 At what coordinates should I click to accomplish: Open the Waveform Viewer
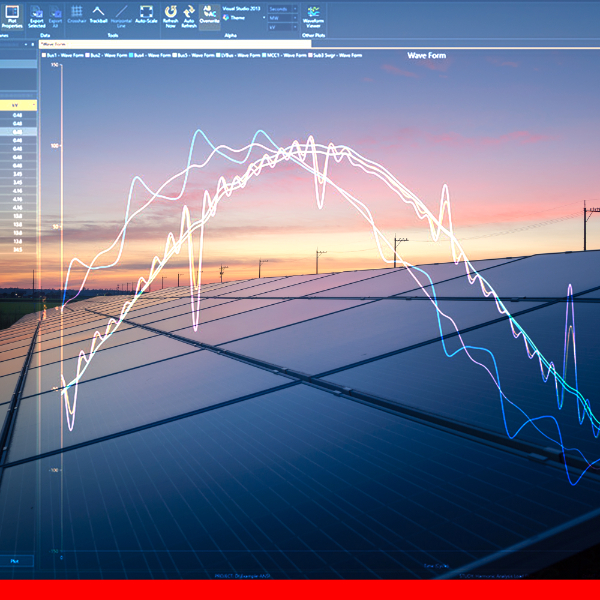tap(313, 13)
